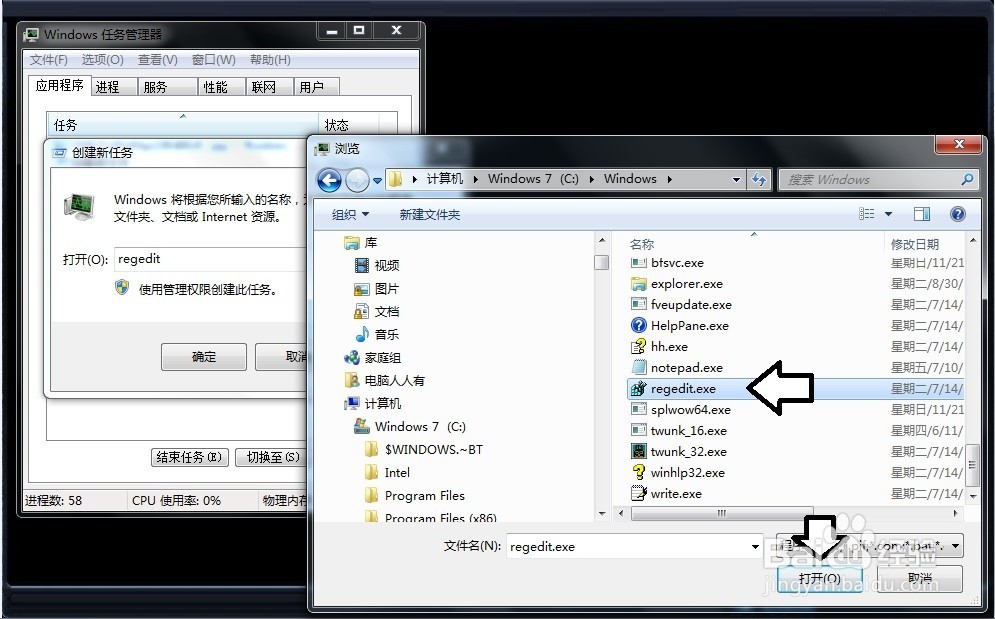Image resolution: width=995 pixels, height=619 pixels.
Task: Click the change view icon
Action: point(866,214)
